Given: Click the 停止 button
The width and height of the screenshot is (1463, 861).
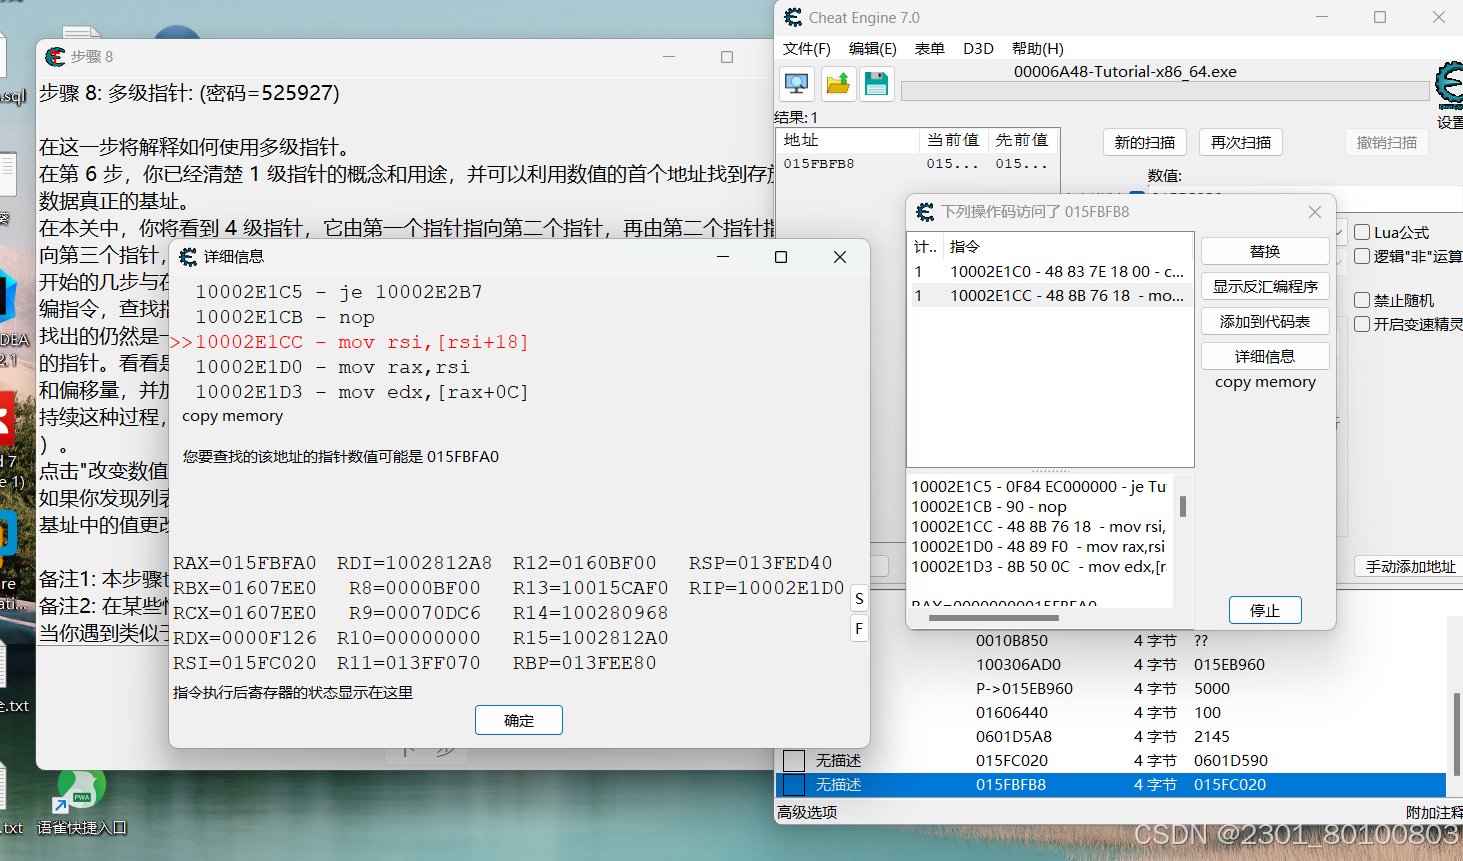Looking at the screenshot, I should pyautogui.click(x=1265, y=610).
